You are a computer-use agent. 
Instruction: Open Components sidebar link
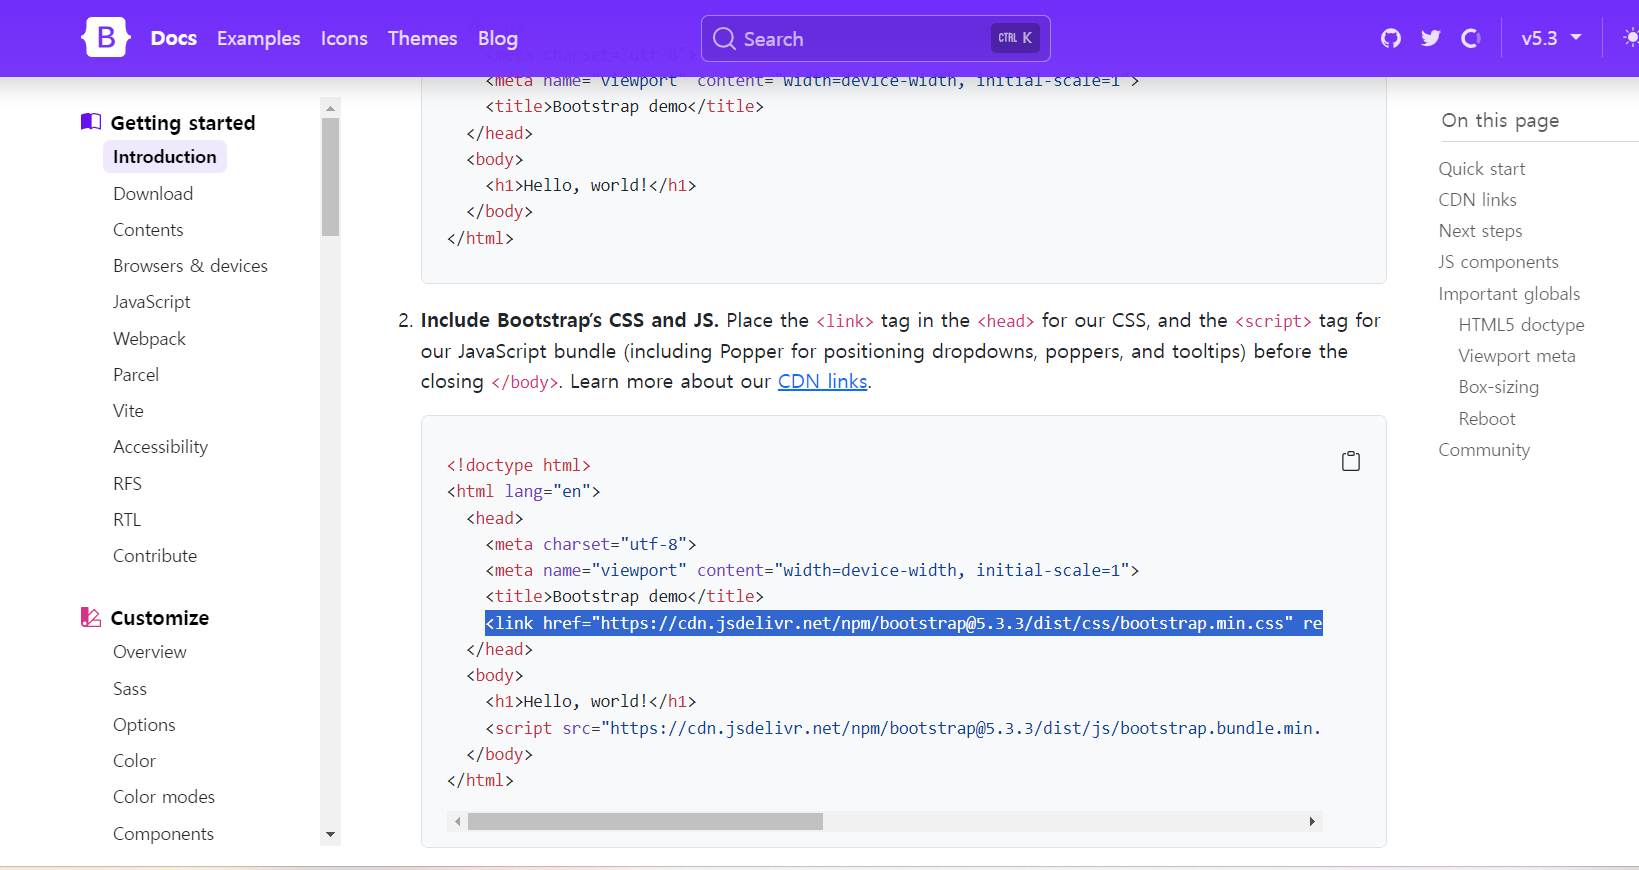[x=163, y=834]
